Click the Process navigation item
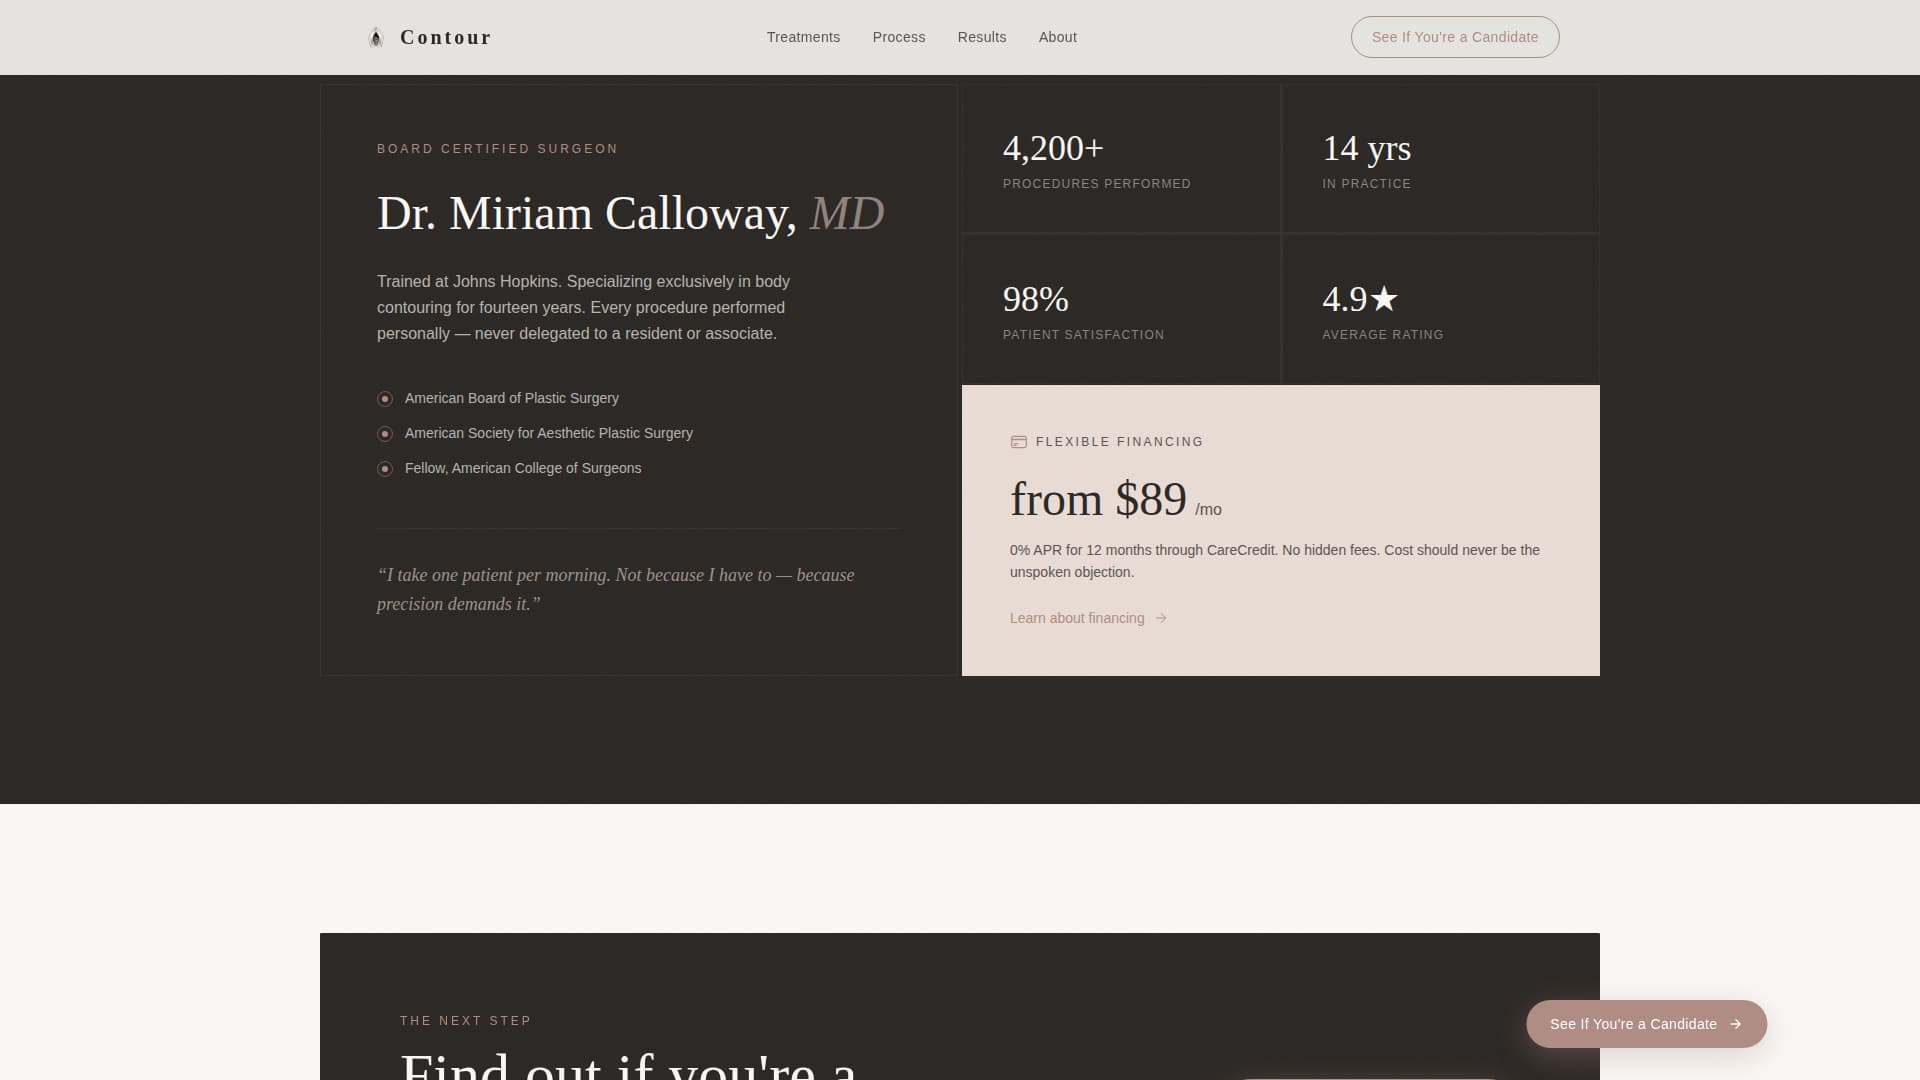The width and height of the screenshot is (1920, 1080). click(898, 37)
